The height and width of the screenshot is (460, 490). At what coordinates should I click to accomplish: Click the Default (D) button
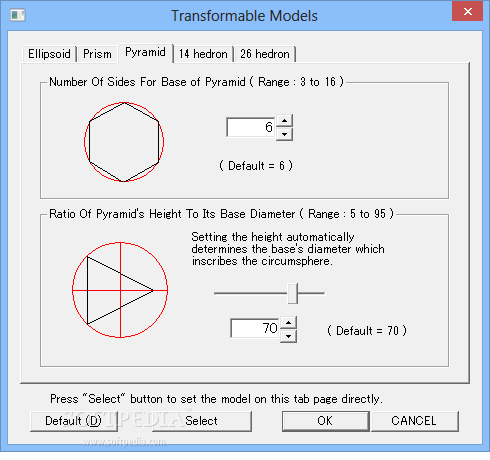[x=73, y=421]
